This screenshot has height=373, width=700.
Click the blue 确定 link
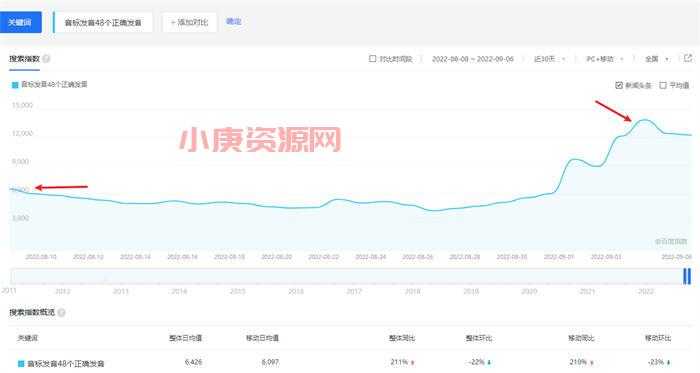click(x=233, y=21)
